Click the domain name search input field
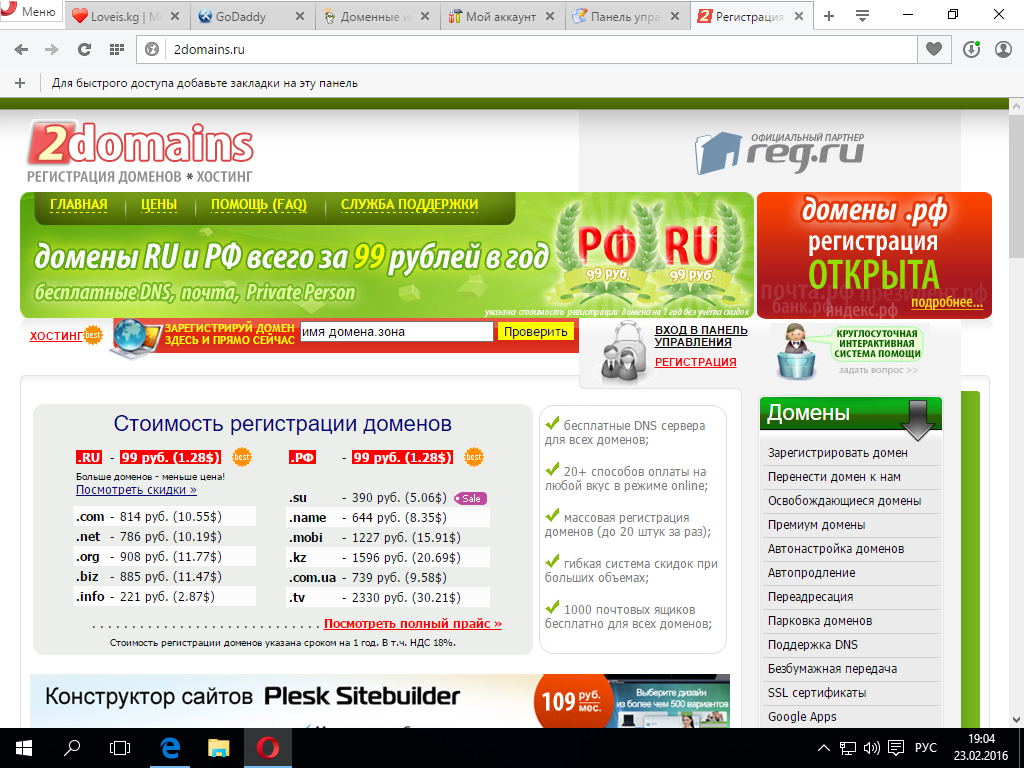The image size is (1024, 768). [396, 332]
